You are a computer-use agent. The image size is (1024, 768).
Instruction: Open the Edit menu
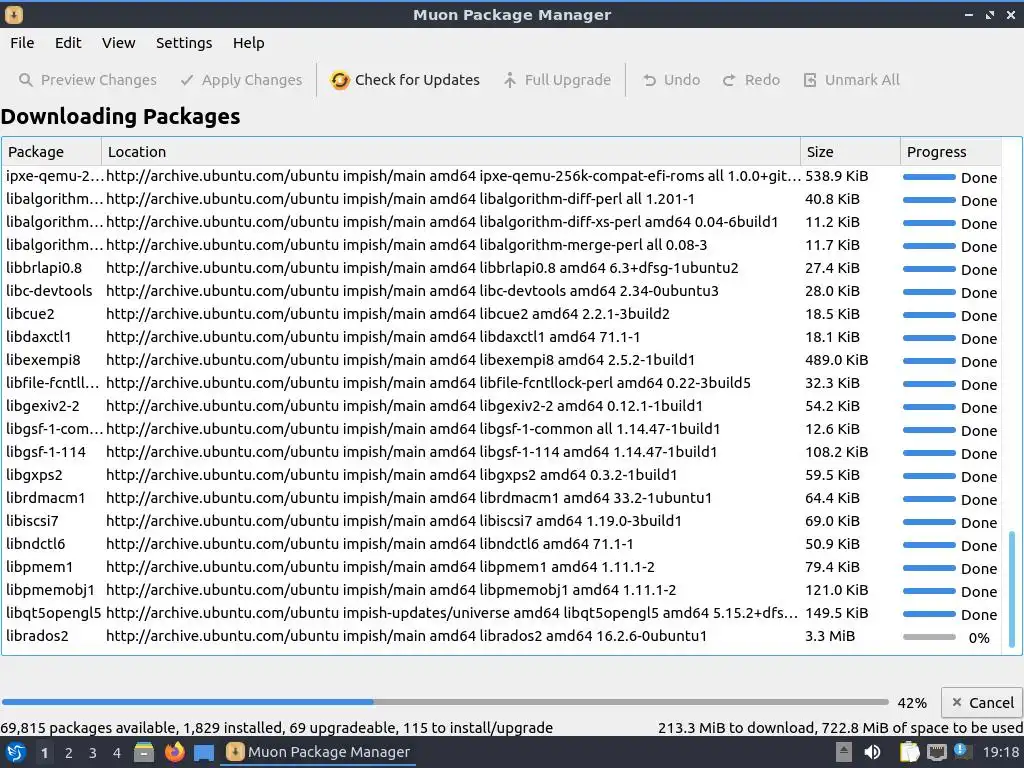(x=68, y=43)
